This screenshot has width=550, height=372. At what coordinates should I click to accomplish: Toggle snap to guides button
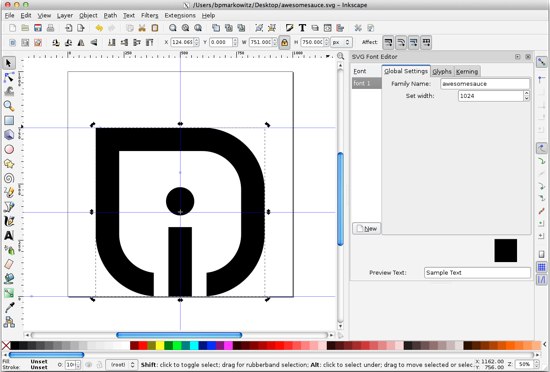[x=542, y=279]
